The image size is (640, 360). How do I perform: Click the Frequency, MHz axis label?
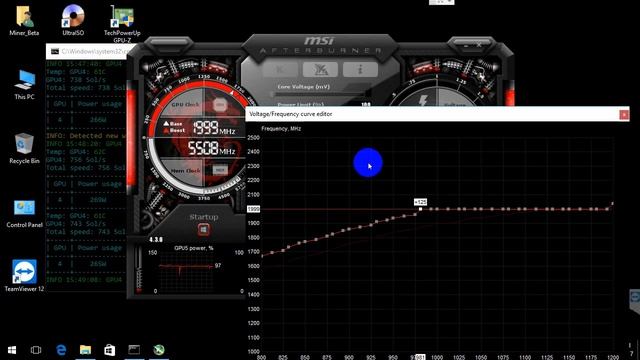[x=281, y=129]
